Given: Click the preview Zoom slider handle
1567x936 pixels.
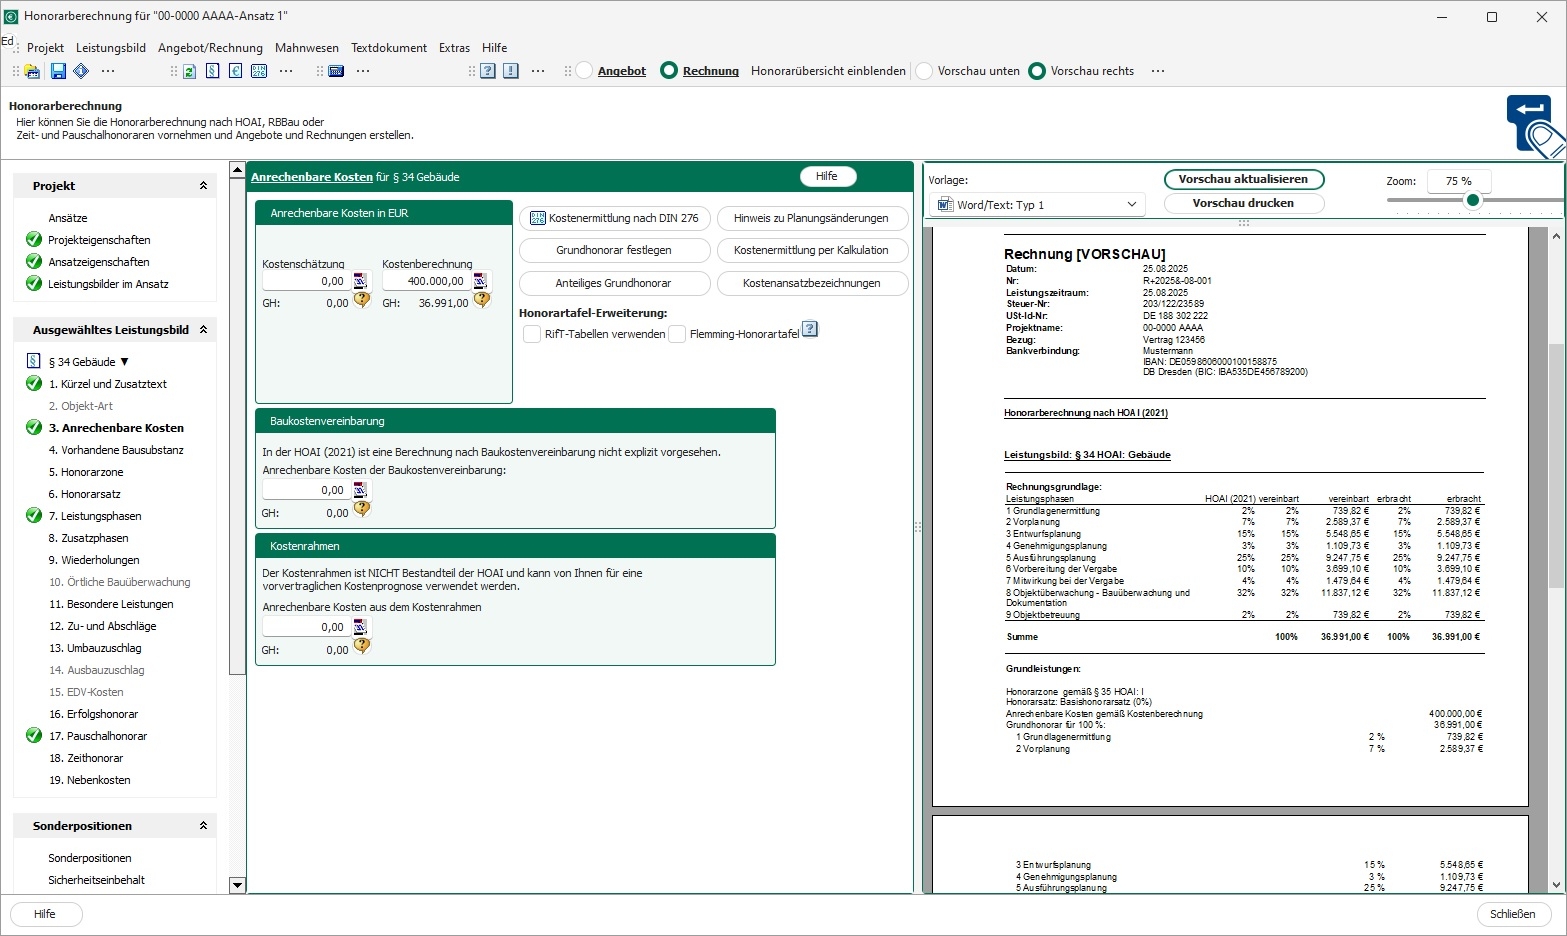Looking at the screenshot, I should coord(1472,200).
